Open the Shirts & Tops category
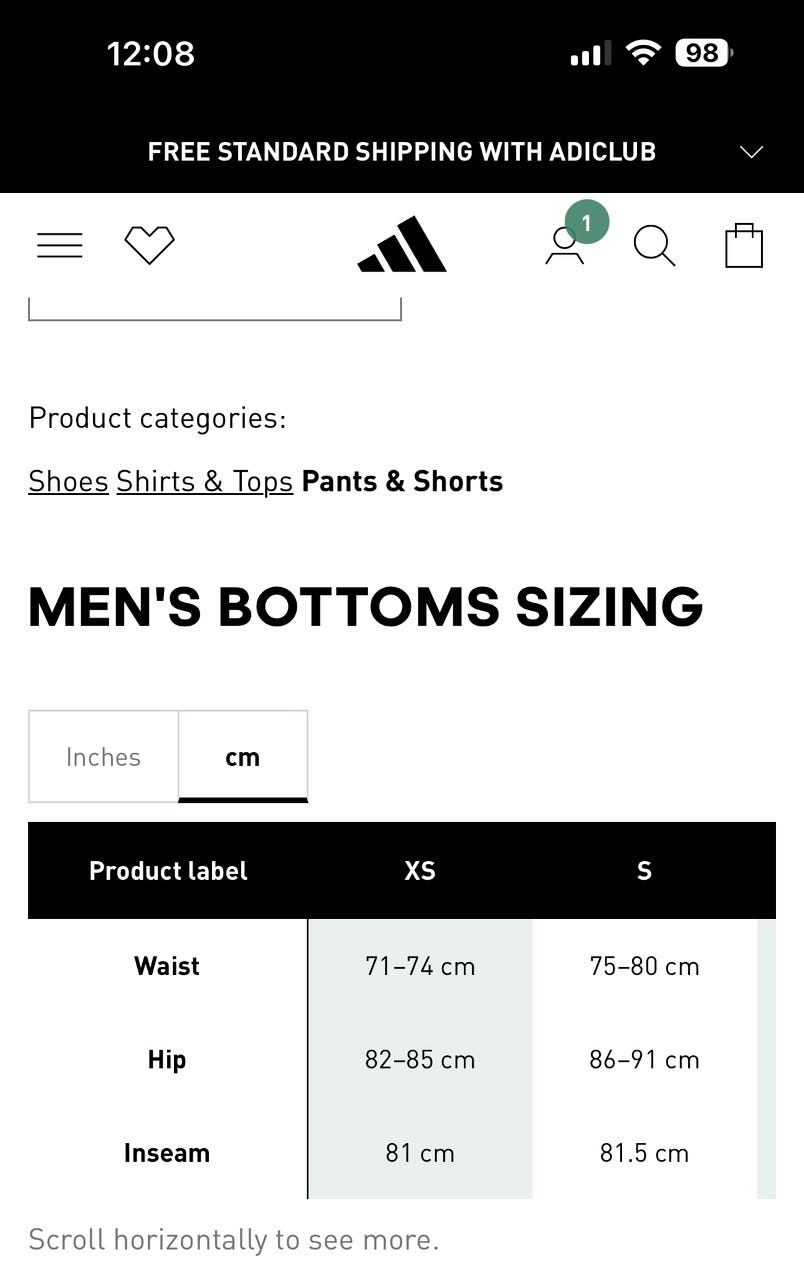804x1280 pixels. tap(204, 481)
